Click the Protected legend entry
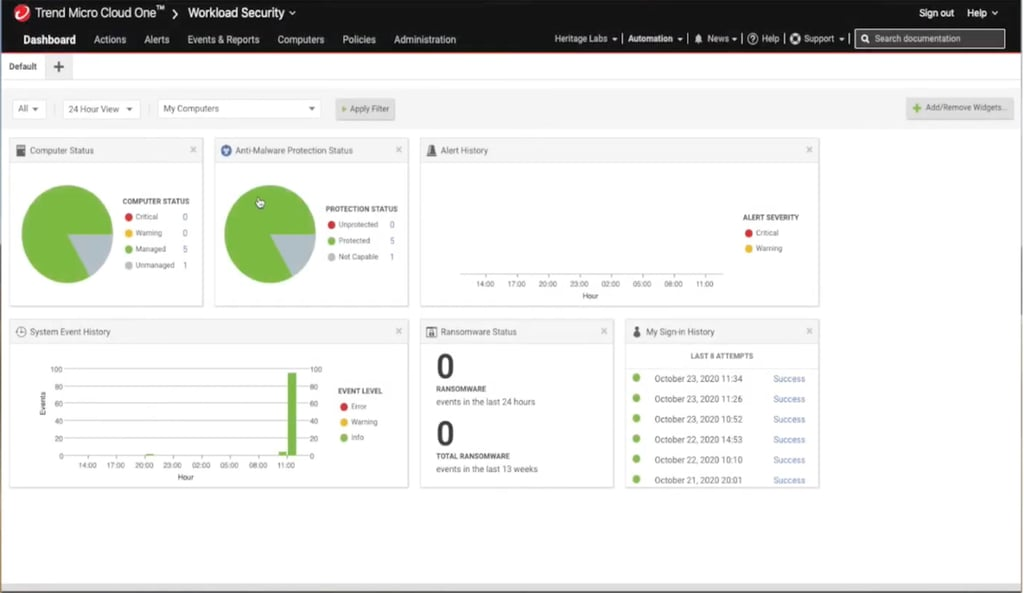Image resolution: width=1024 pixels, height=593 pixels. click(360, 241)
